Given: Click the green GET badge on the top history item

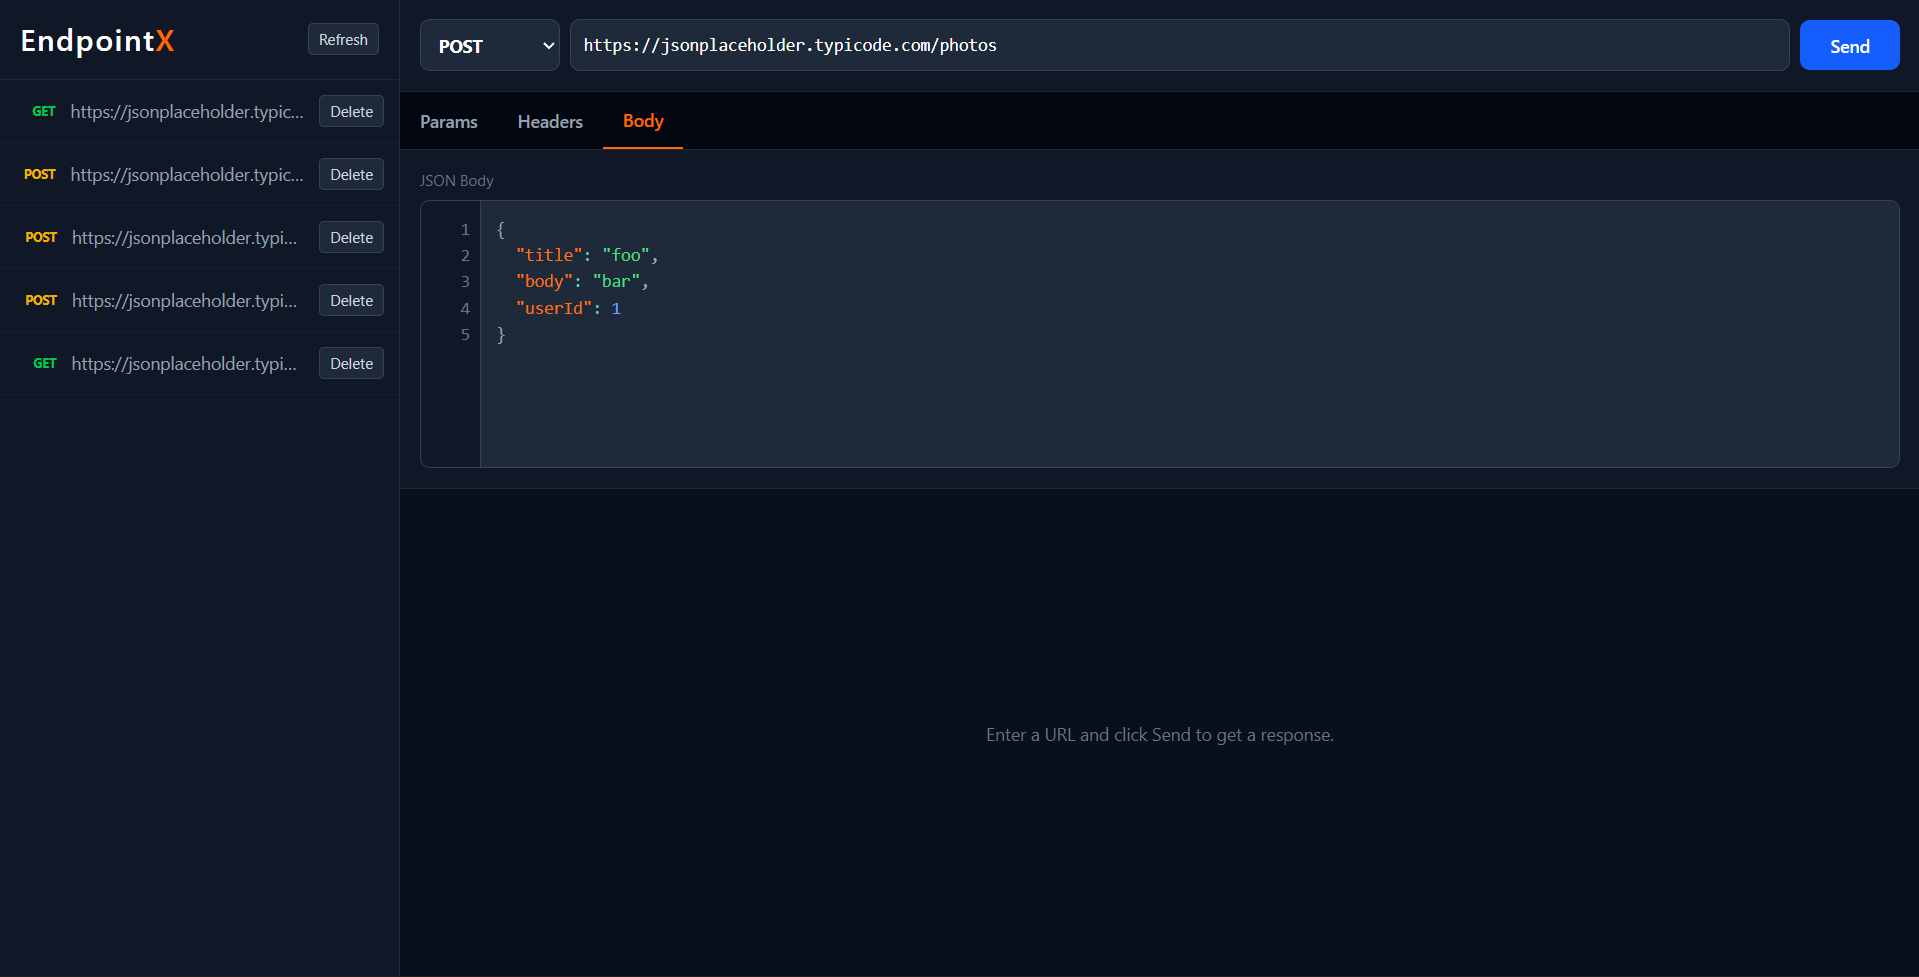Looking at the screenshot, I should click(44, 111).
